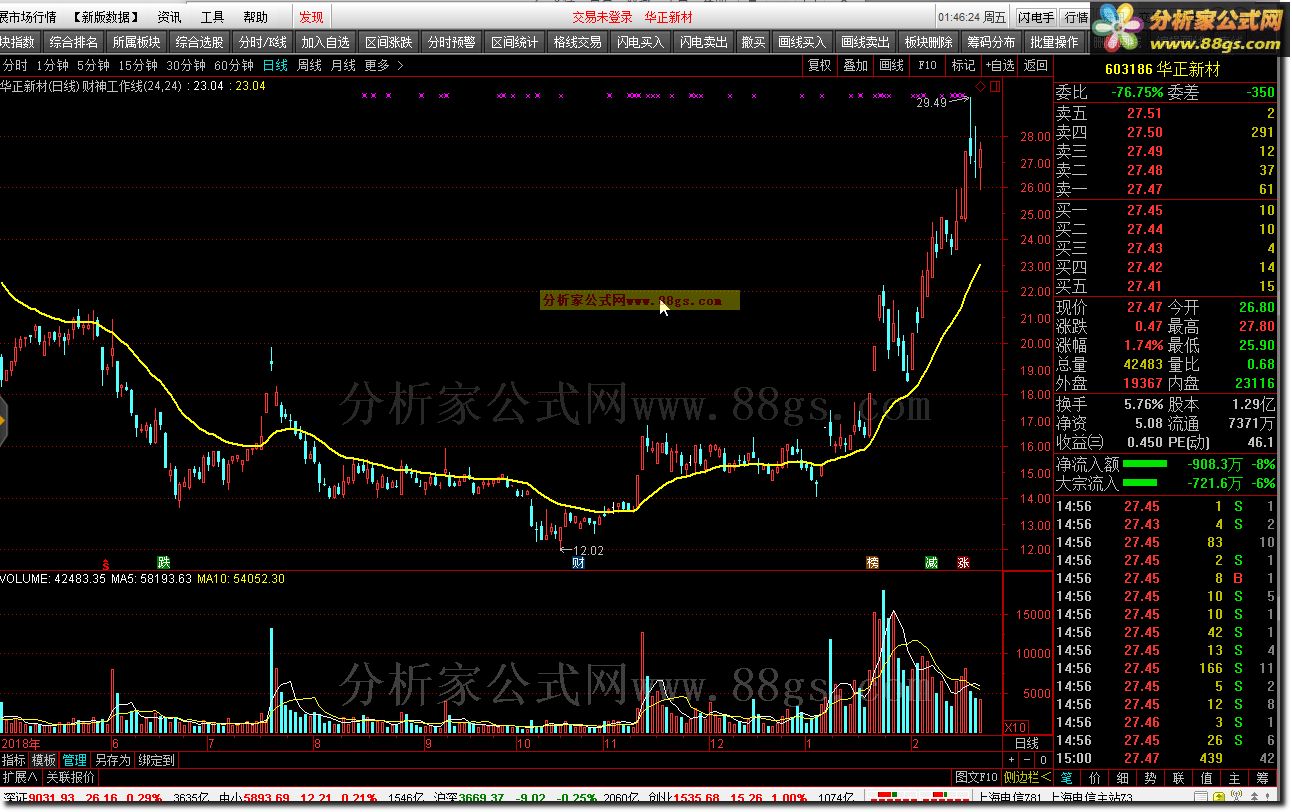Viewport: 1292px width, 812px height.
Task: Select the 5分钟 chart period
Action: pyautogui.click(x=93, y=65)
